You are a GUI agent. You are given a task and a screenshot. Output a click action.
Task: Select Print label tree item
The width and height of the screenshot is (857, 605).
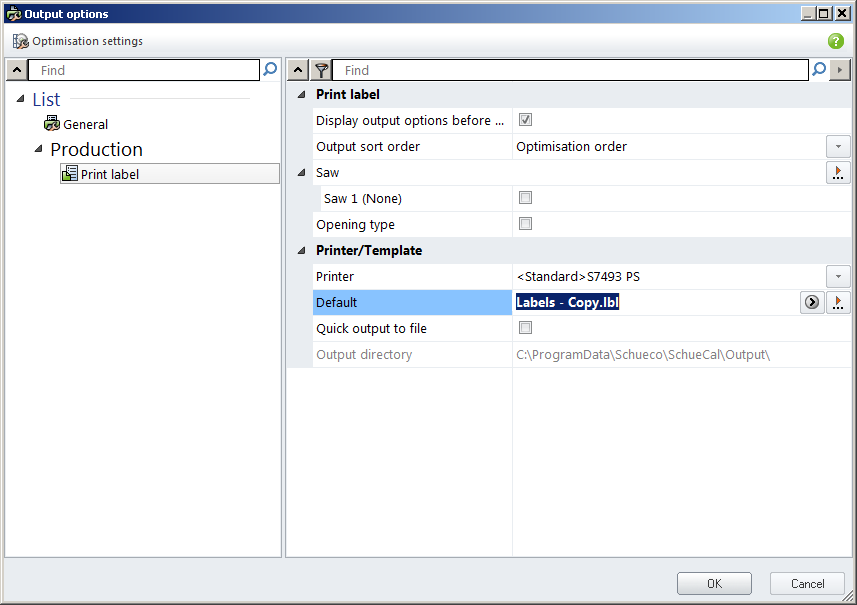[x=109, y=174]
